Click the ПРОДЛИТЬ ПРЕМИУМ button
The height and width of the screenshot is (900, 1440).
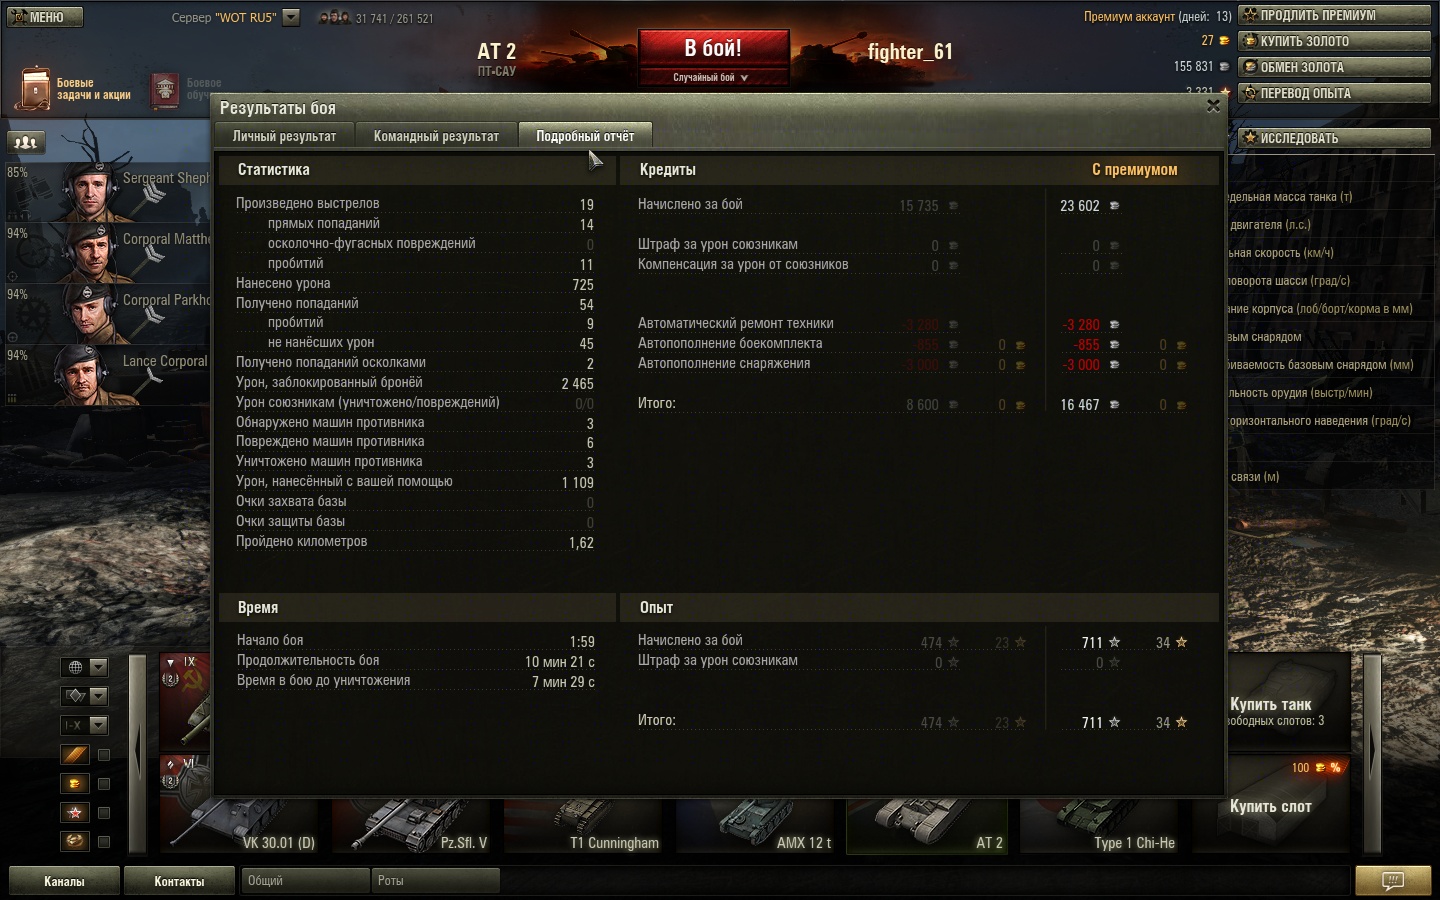point(1334,15)
